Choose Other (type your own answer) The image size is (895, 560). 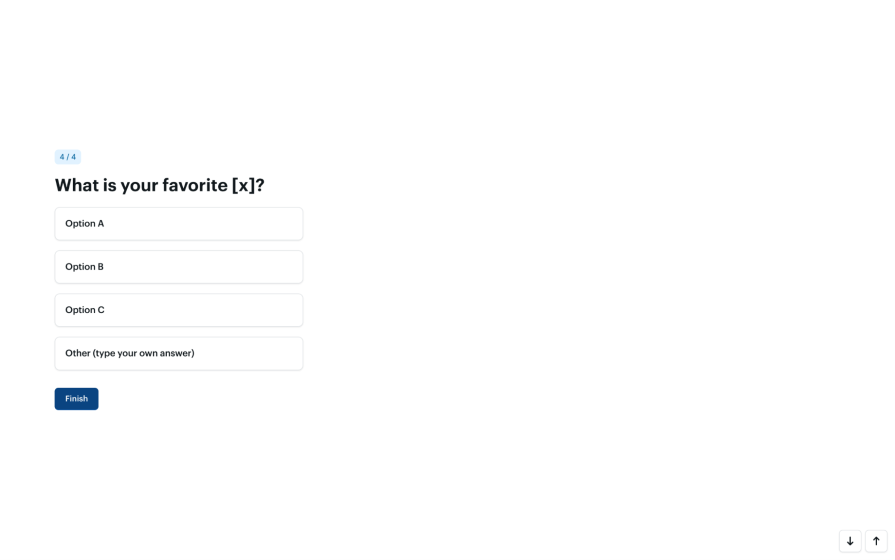coord(179,353)
